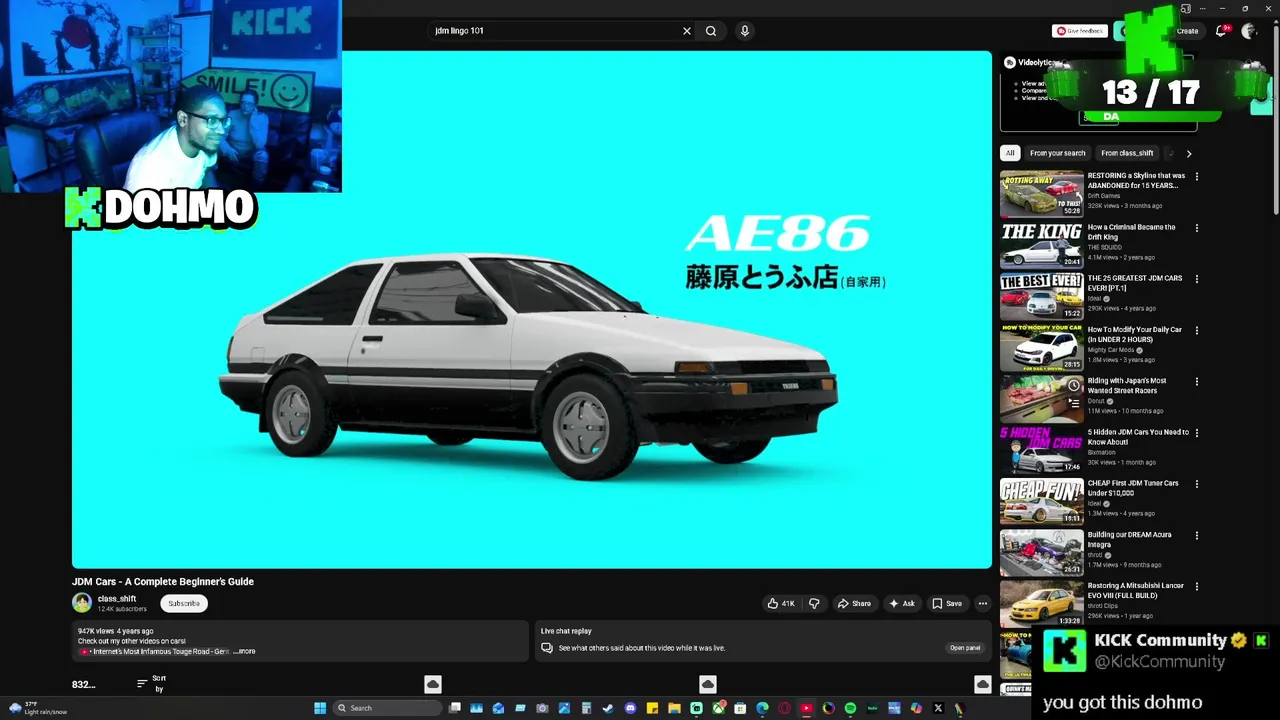Subscribe to class_shift channel
Screen dimensions: 1280x720
184,603
